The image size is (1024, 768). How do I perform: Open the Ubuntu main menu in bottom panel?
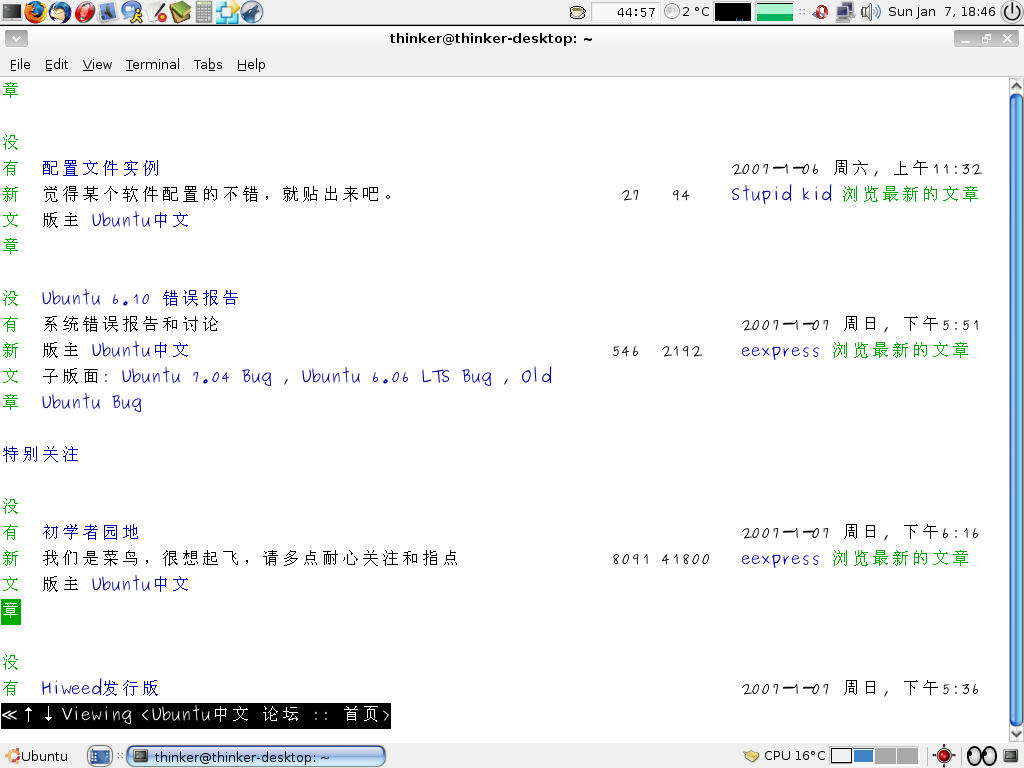(x=37, y=756)
